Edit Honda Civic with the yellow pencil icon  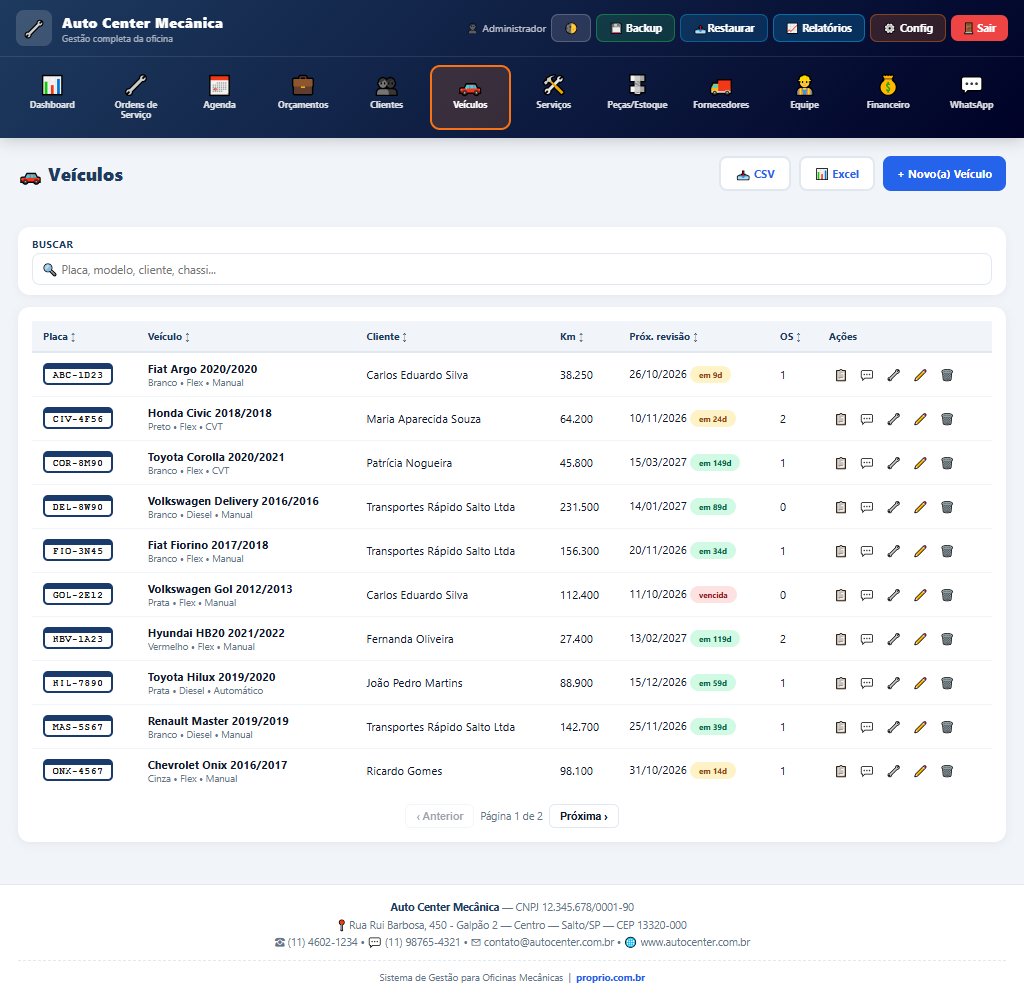tap(920, 419)
